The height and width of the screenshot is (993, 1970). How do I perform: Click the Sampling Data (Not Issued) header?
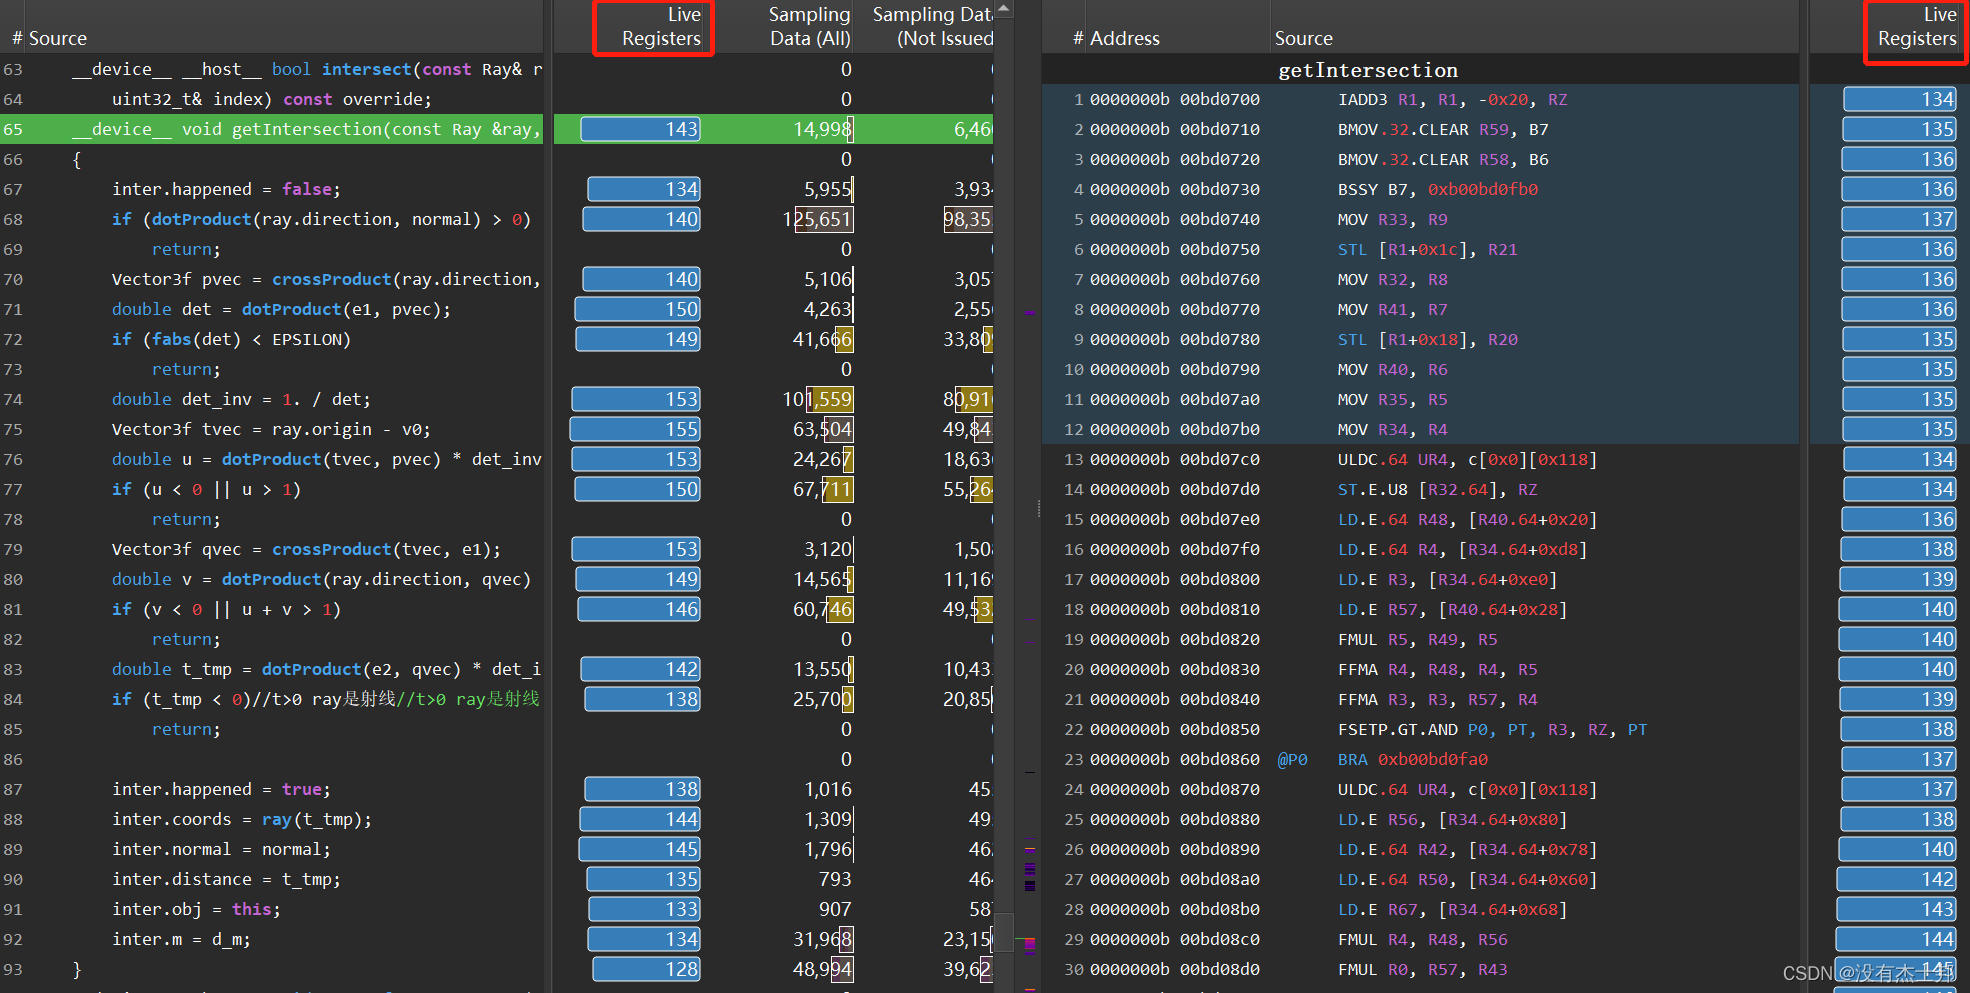(933, 27)
